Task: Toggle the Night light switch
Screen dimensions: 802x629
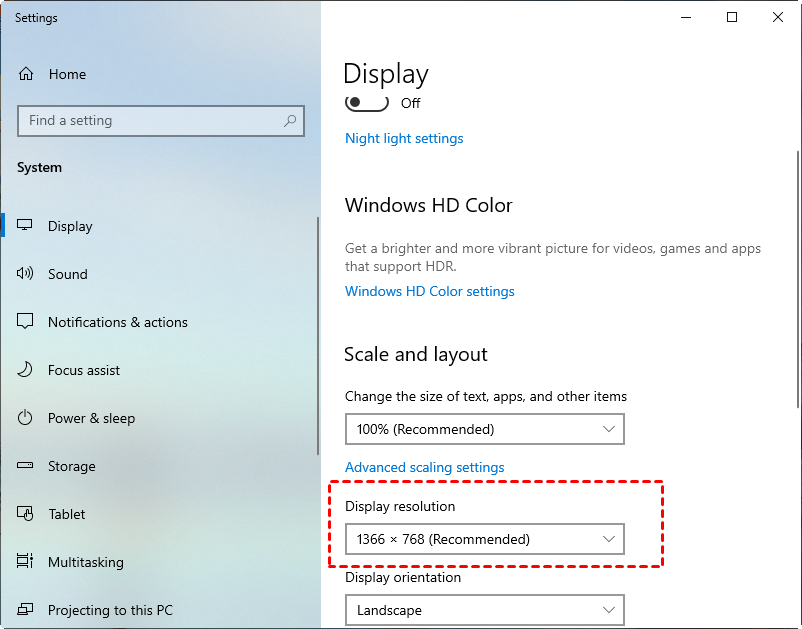Action: pos(367,103)
